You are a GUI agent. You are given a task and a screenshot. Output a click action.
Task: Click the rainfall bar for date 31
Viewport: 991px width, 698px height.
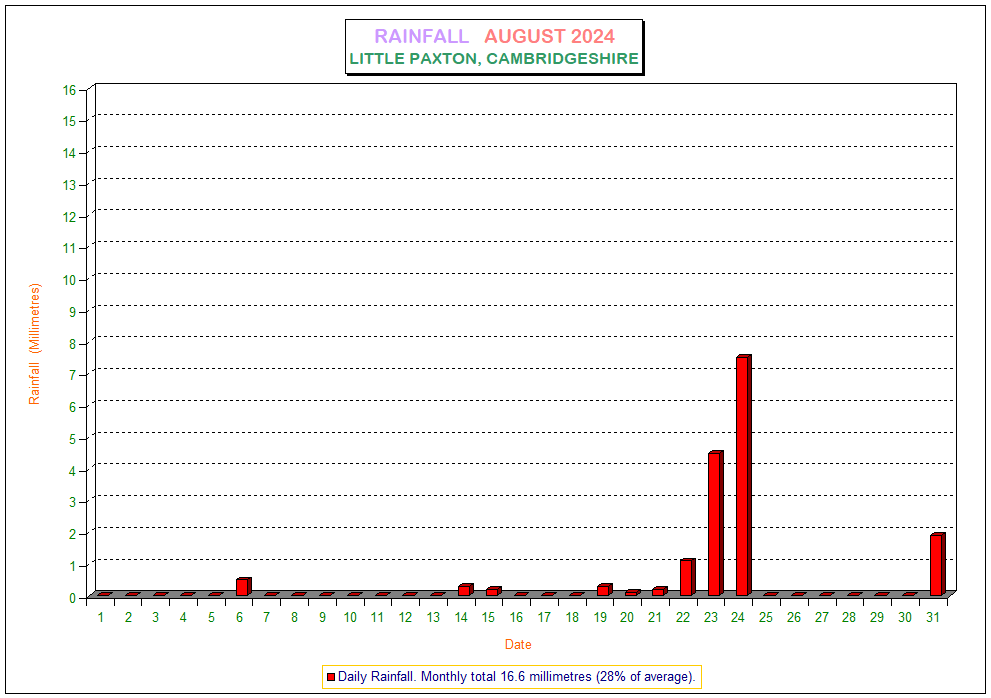pyautogui.click(x=937, y=565)
